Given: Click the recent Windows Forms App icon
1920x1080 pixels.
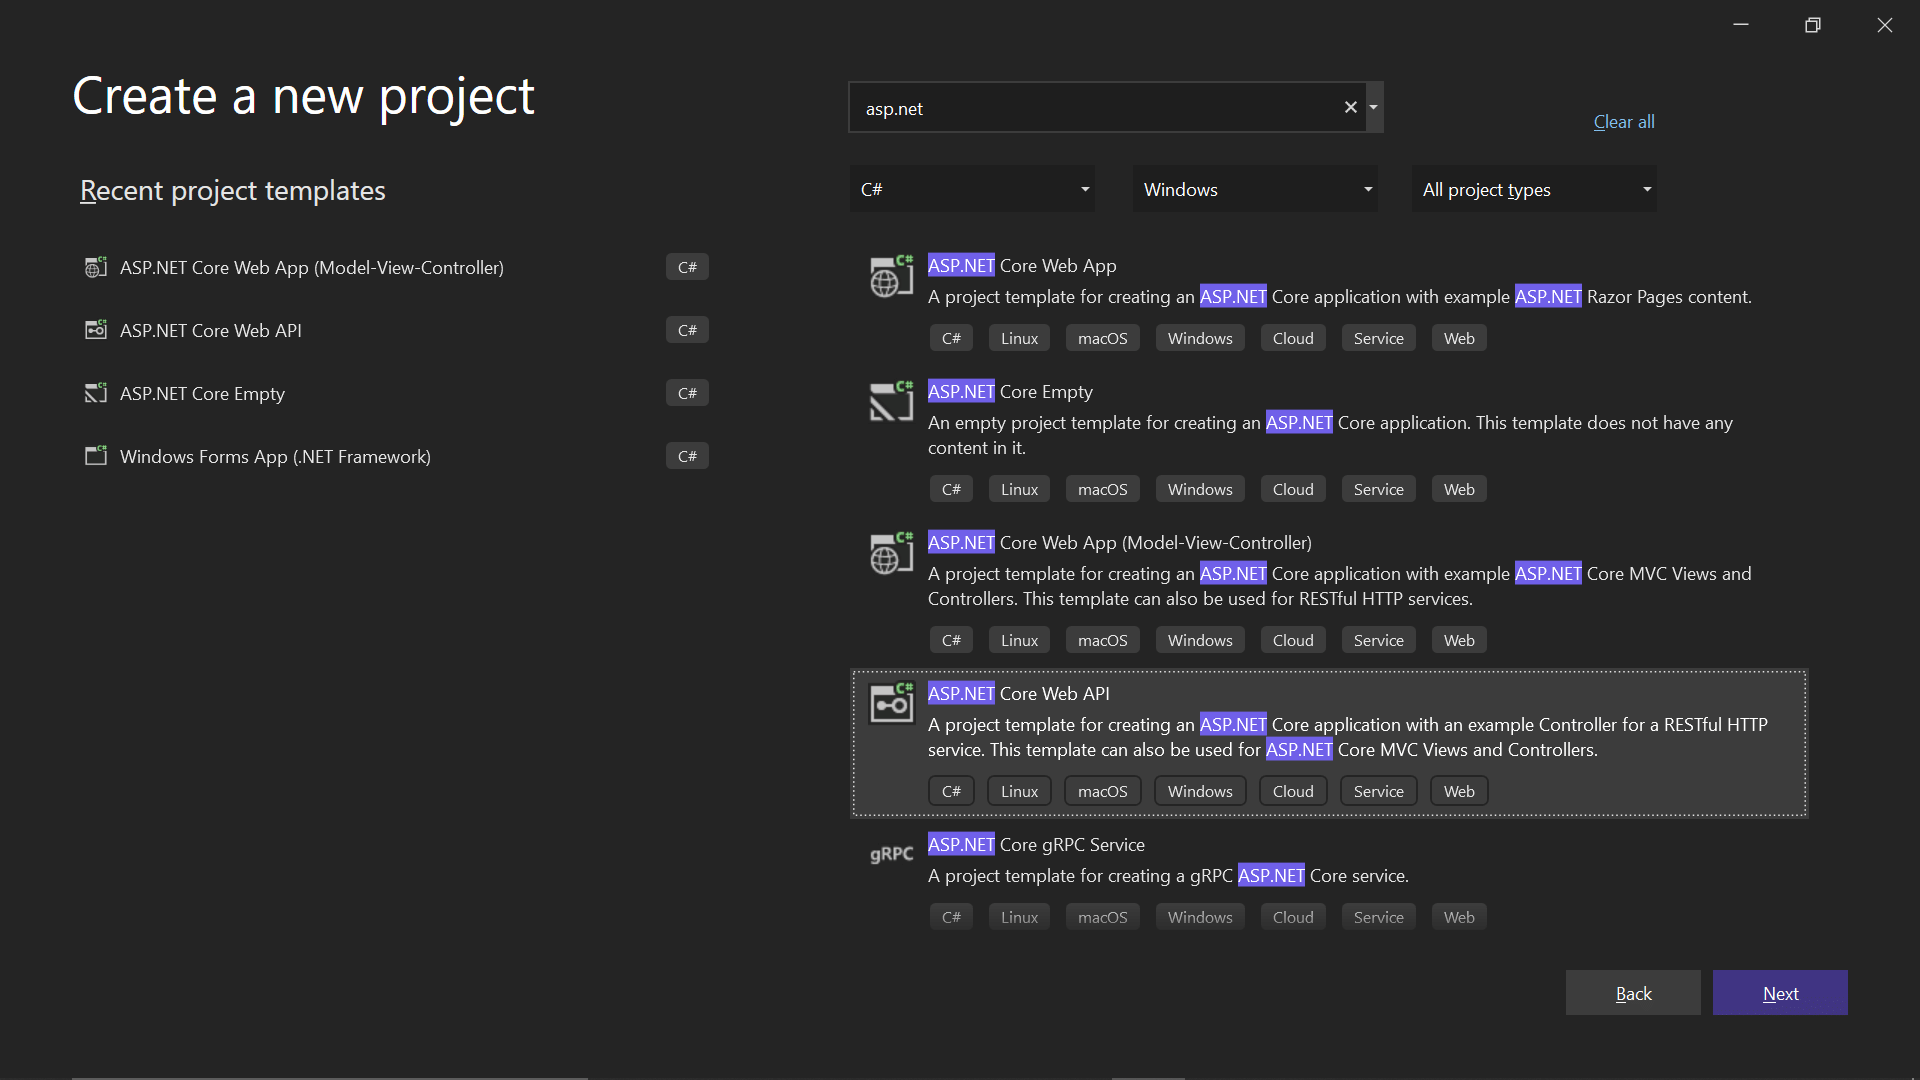Looking at the screenshot, I should coord(96,456).
